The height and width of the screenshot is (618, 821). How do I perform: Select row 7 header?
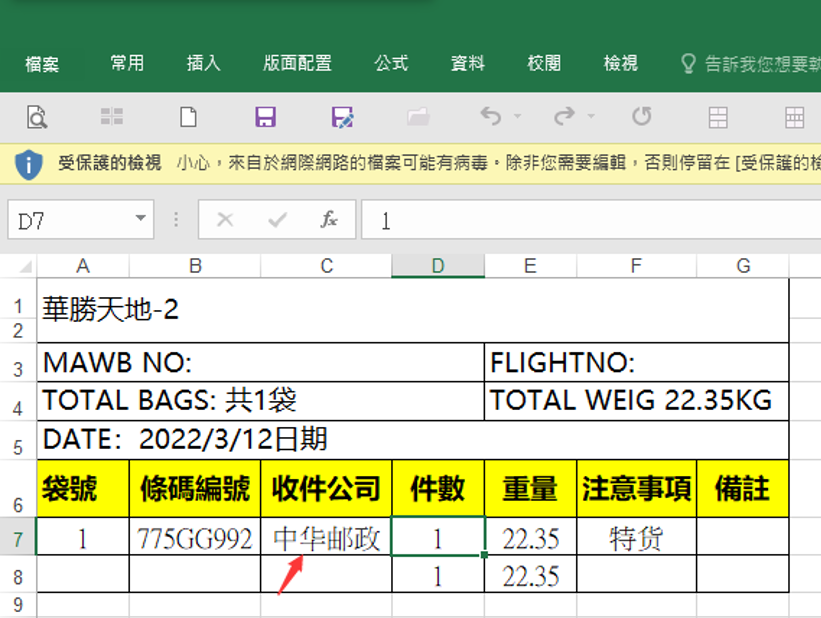pos(18,539)
